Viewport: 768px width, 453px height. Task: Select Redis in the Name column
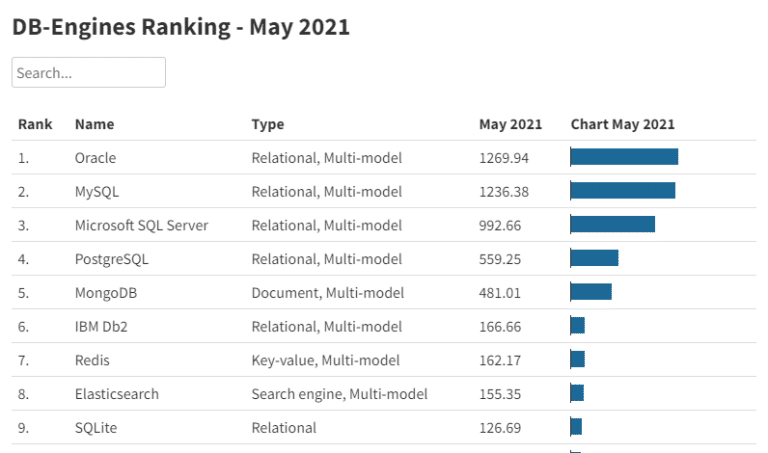coord(92,360)
